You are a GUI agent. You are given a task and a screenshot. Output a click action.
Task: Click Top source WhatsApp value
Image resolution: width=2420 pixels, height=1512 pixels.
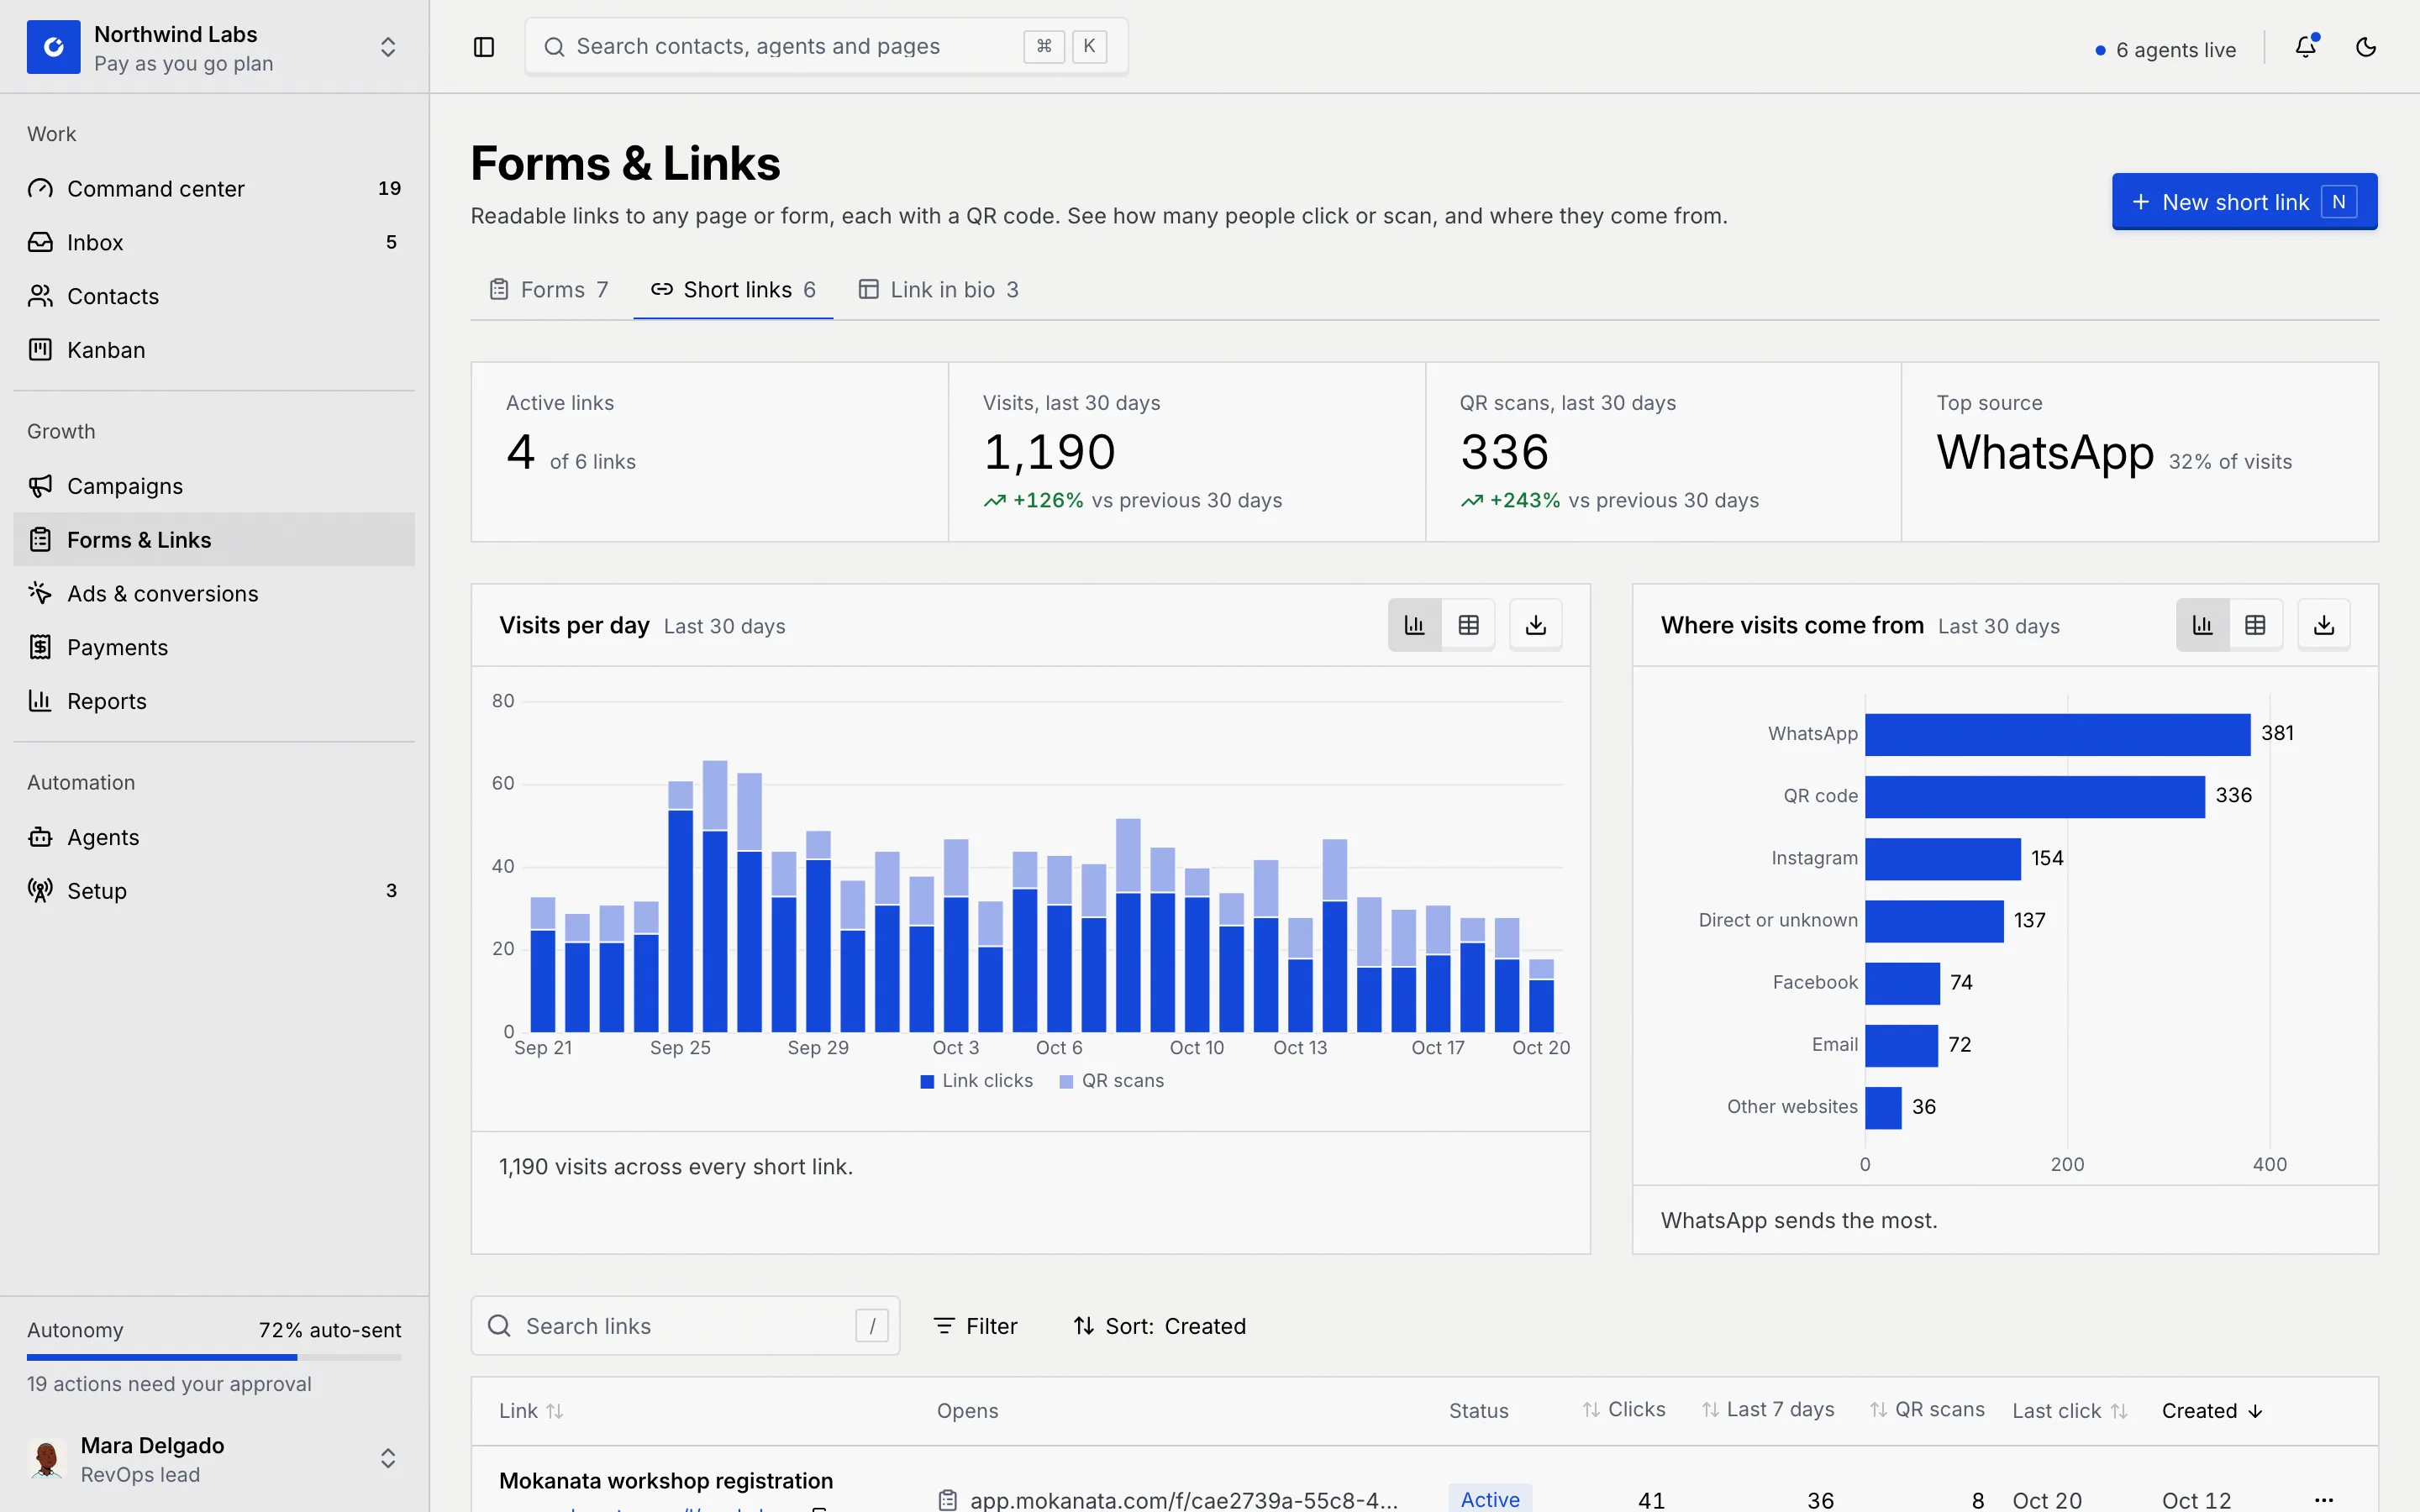tap(2045, 452)
